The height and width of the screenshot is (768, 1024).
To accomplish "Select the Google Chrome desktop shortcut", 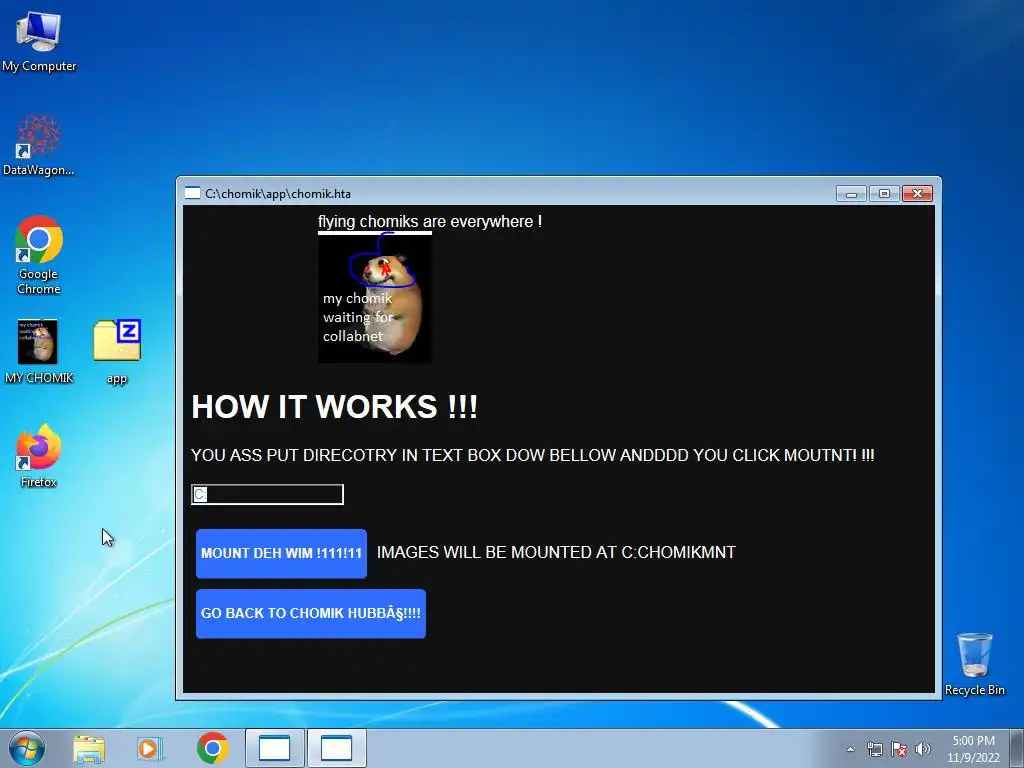I will [x=39, y=255].
